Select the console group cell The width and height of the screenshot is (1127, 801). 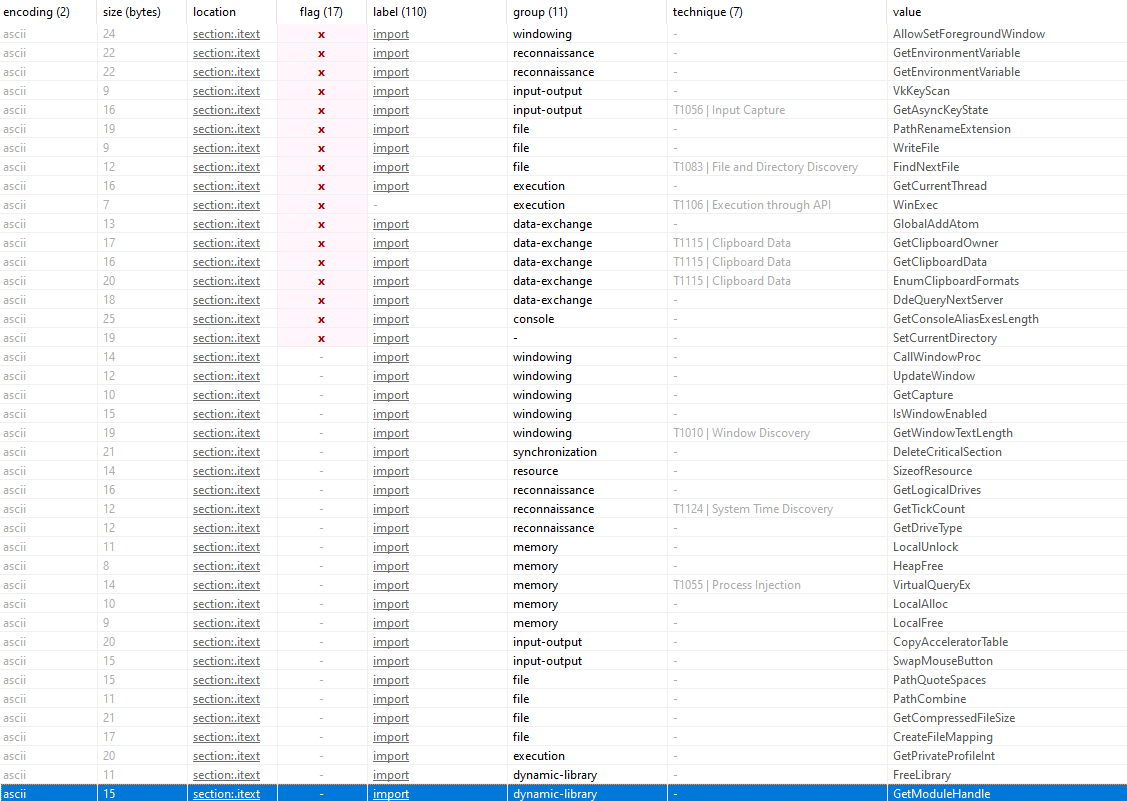pyautogui.click(x=533, y=319)
